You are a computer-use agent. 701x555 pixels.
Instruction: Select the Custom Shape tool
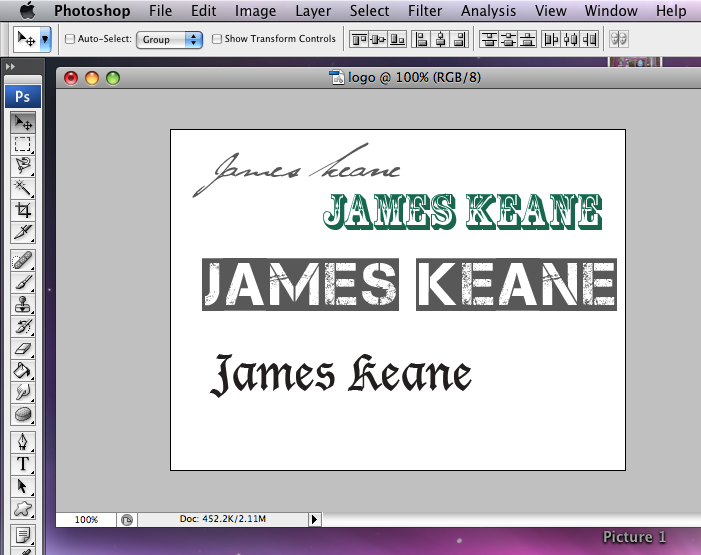click(23, 508)
